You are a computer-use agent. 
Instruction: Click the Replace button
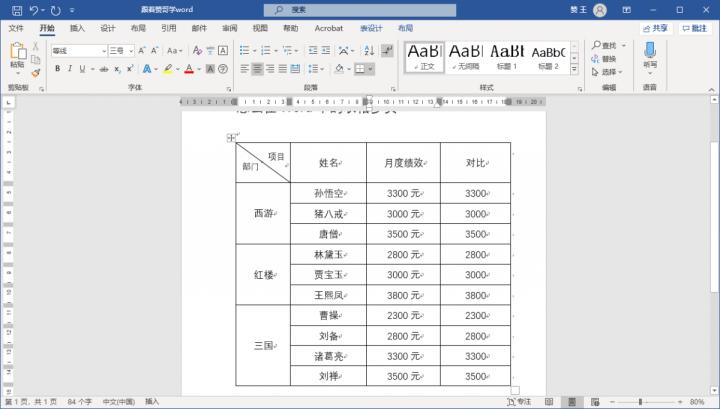click(x=604, y=59)
